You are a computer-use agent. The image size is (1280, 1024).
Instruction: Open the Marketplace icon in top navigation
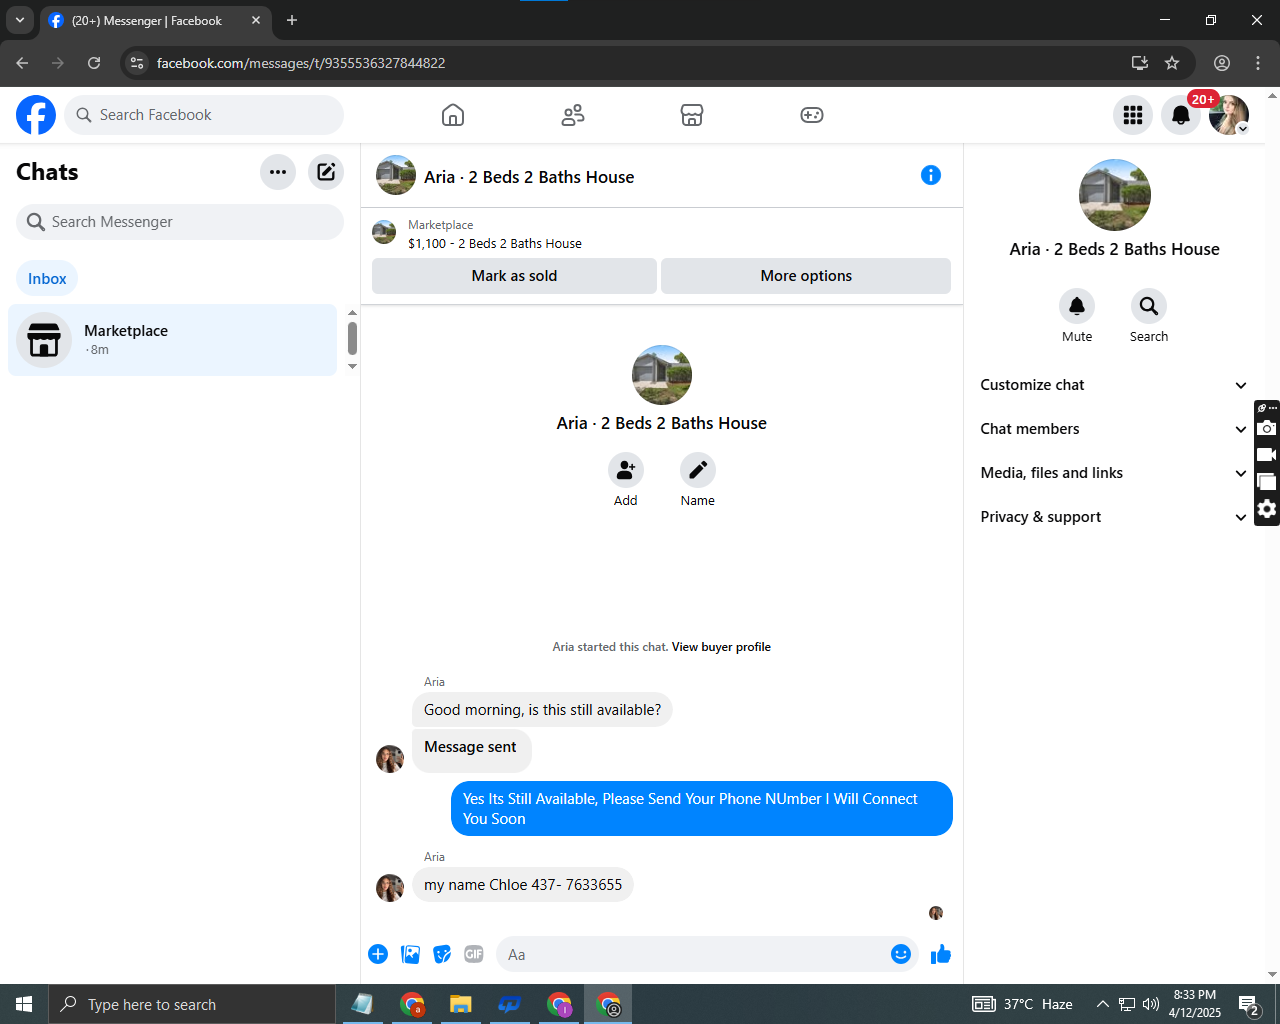(x=692, y=115)
